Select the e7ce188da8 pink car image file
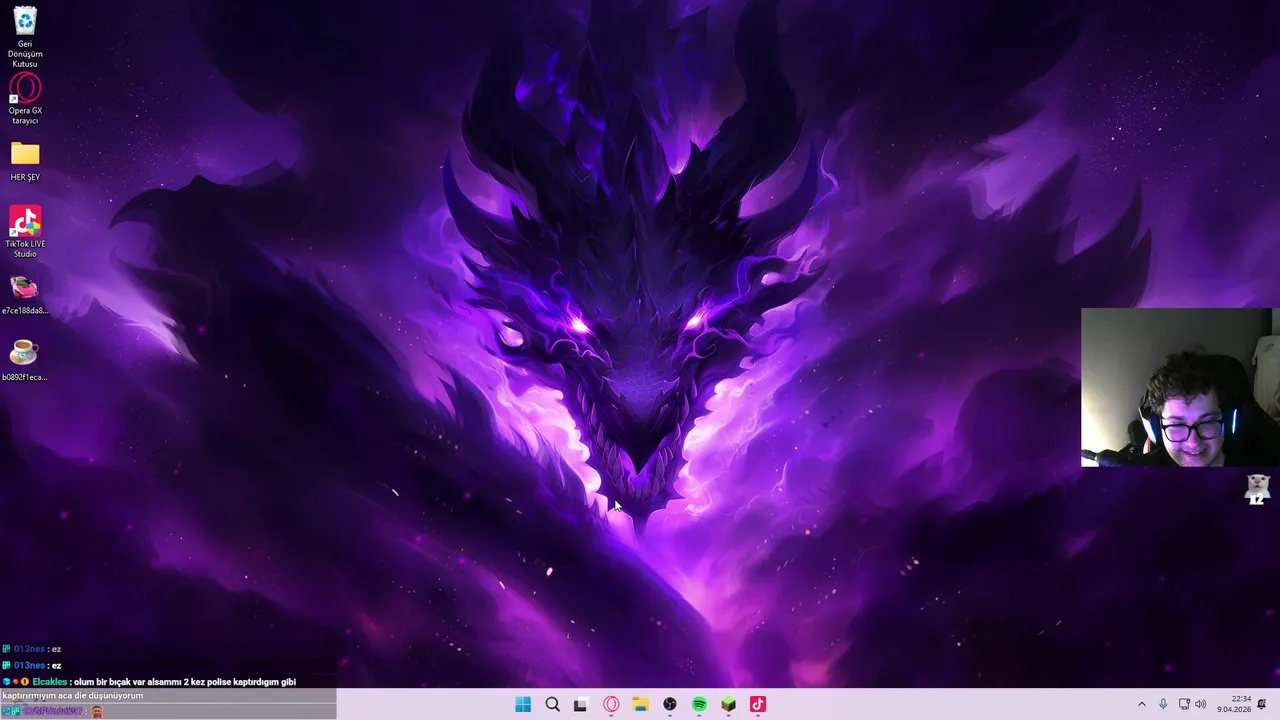The image size is (1280, 720). point(25,295)
